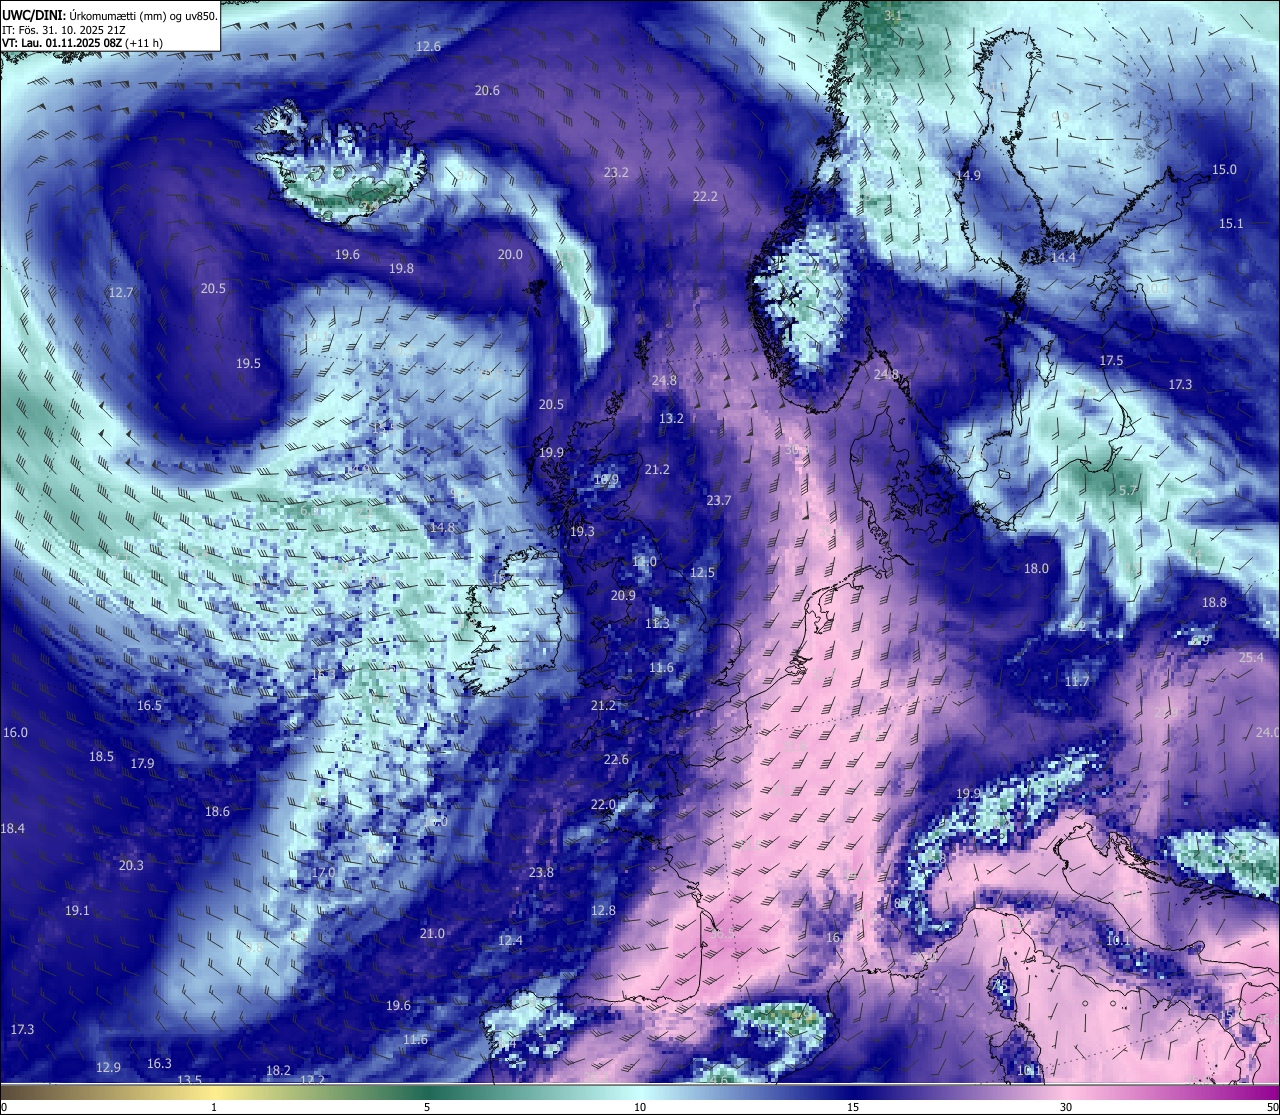Select the 20.9 value label
Image resolution: width=1280 pixels, height=1115 pixels.
(x=623, y=596)
